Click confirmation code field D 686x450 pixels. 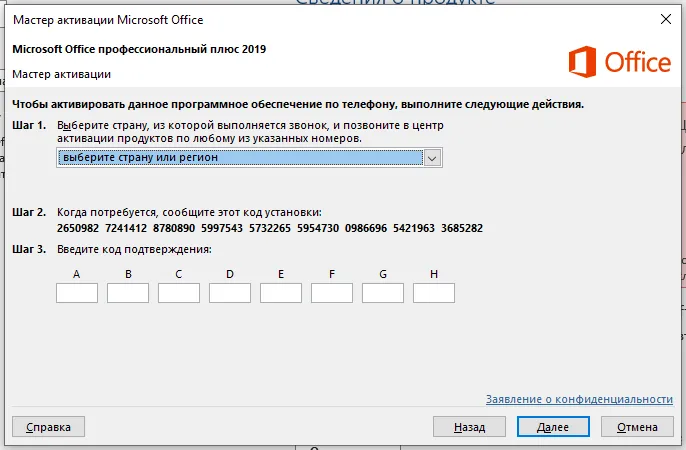tap(230, 293)
